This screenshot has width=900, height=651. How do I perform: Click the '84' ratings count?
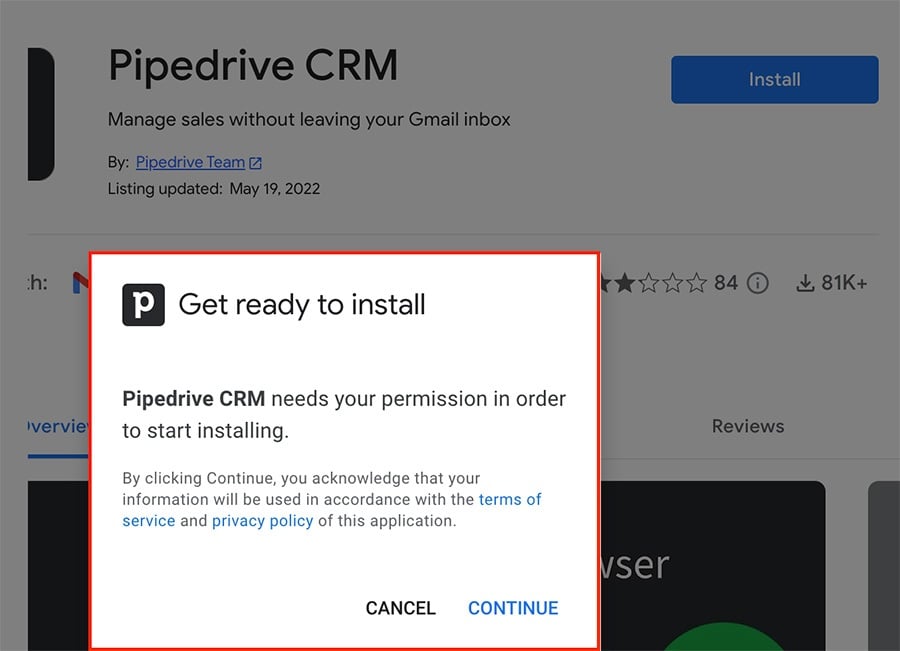pos(728,283)
